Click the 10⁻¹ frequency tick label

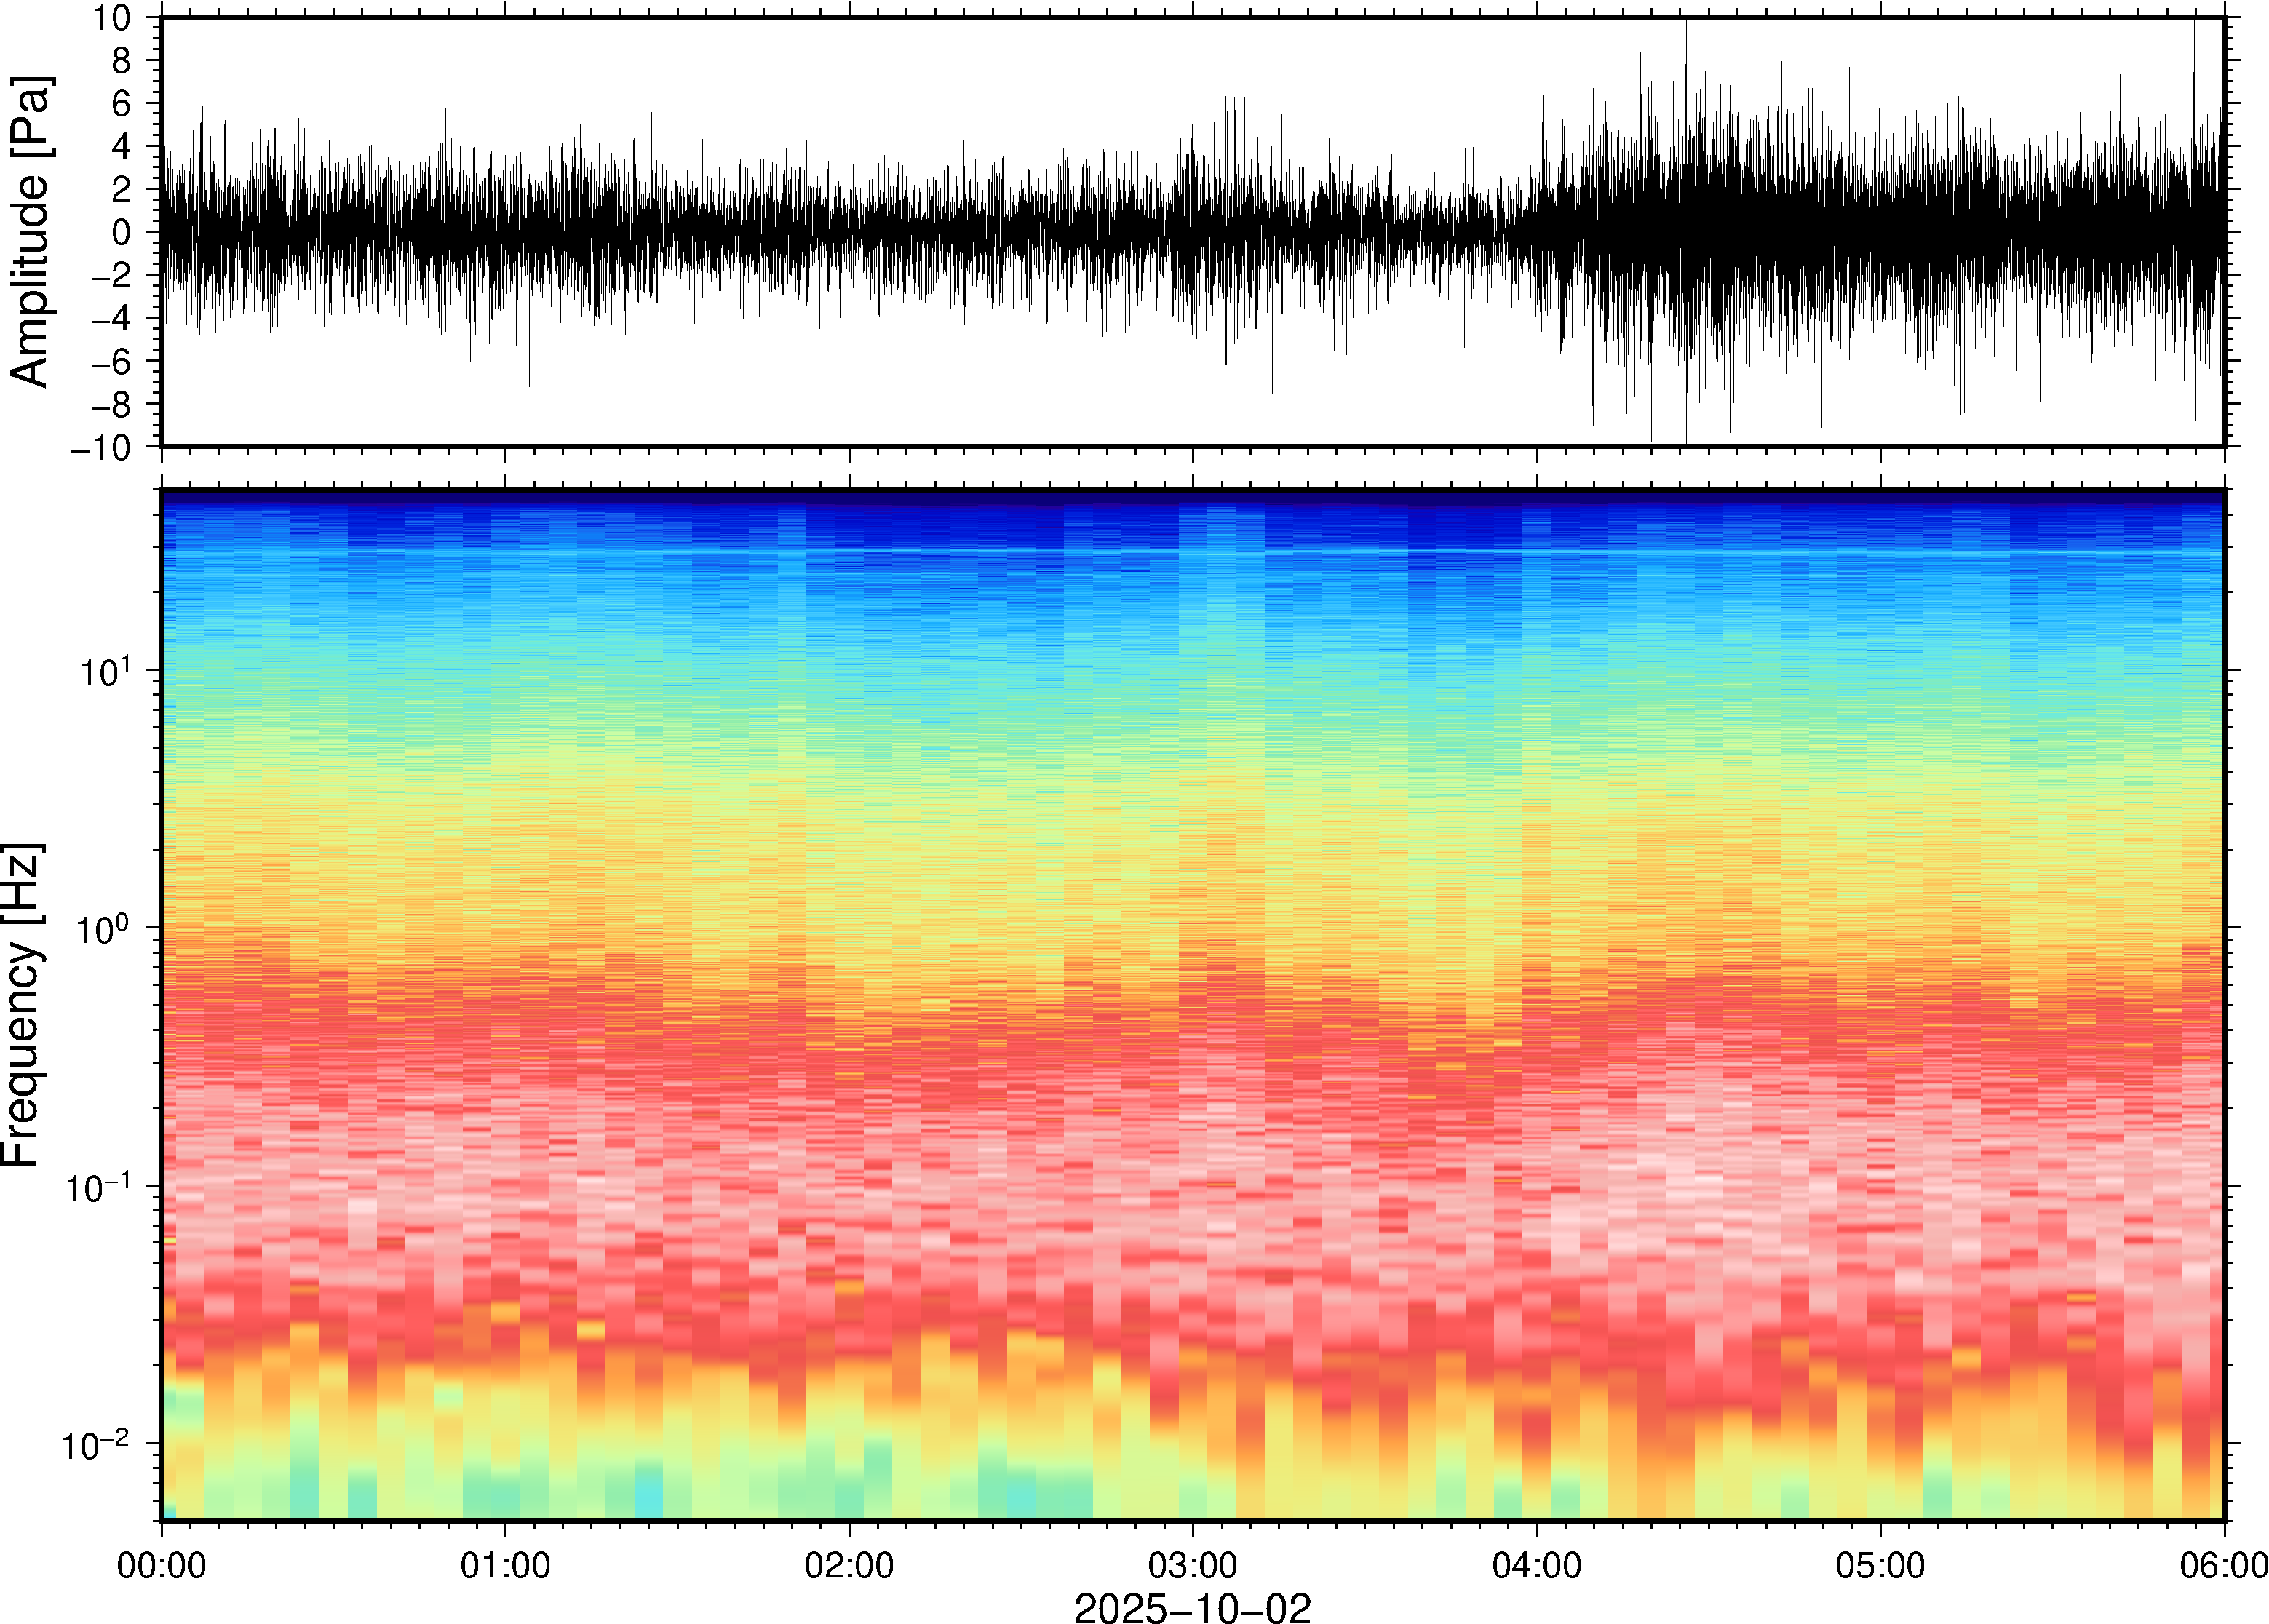click(x=97, y=1187)
